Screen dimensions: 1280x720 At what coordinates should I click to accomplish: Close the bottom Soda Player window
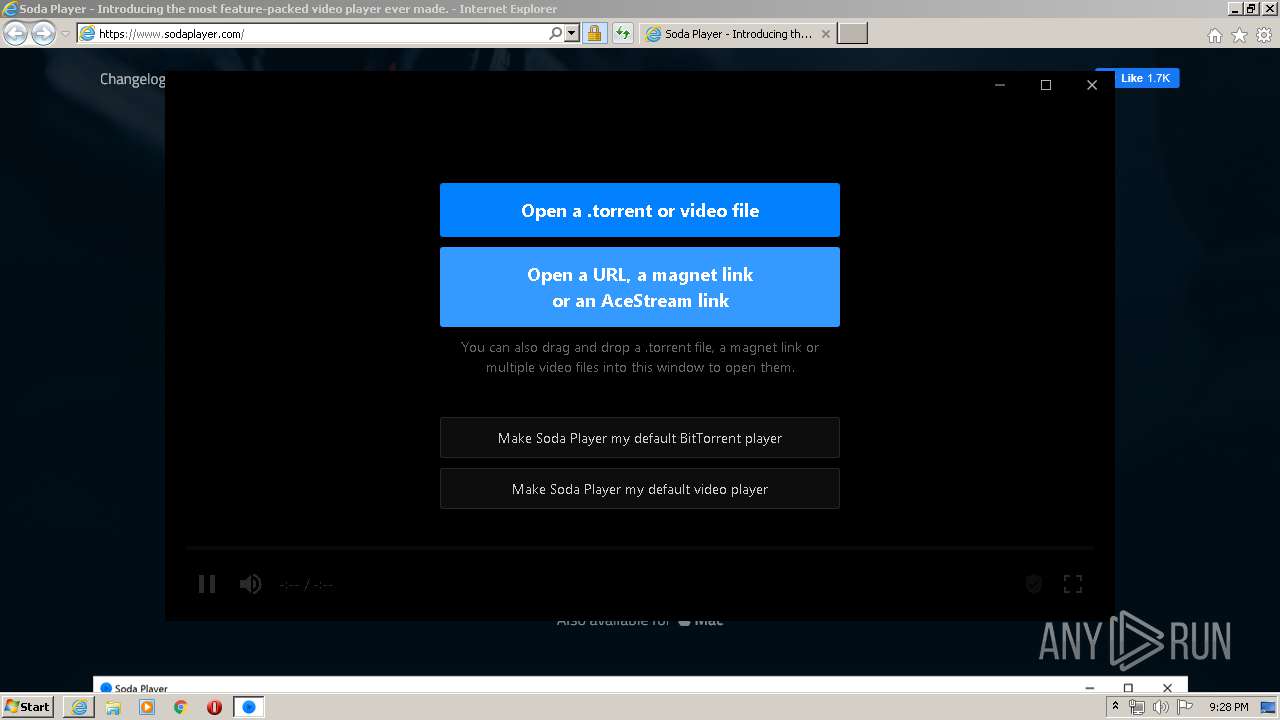pos(1167,688)
